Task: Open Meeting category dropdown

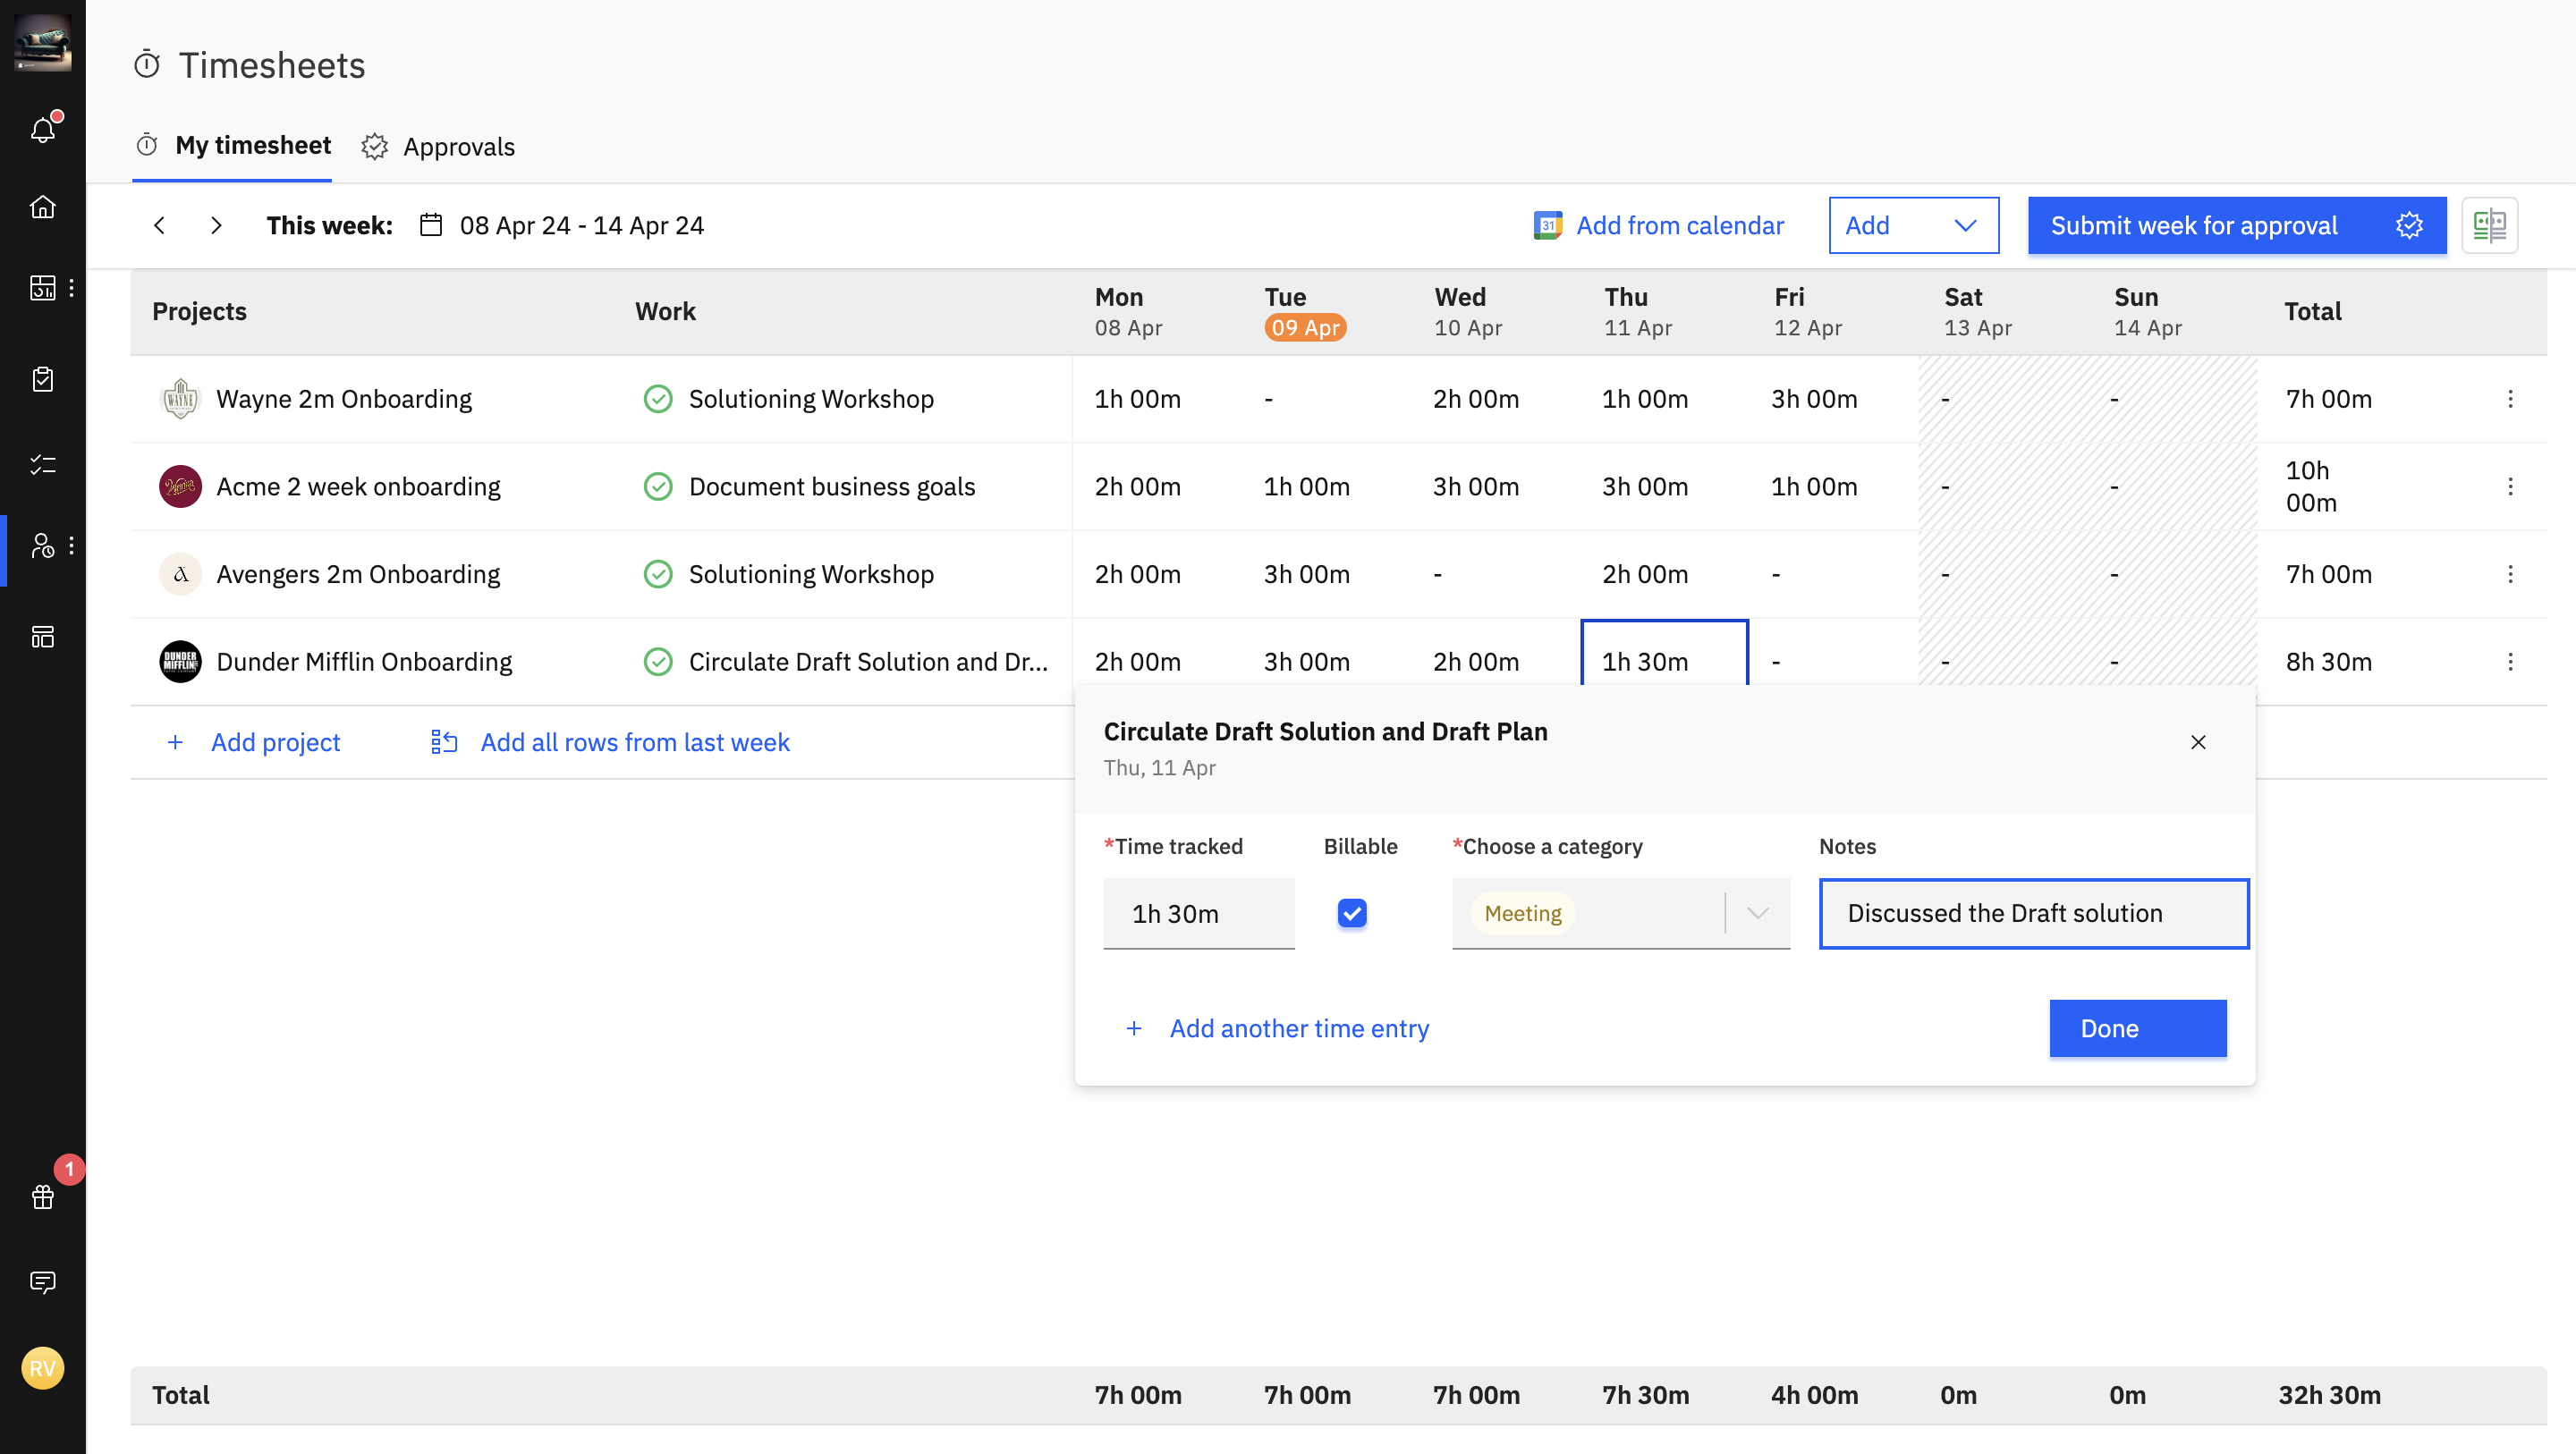Action: (1757, 913)
